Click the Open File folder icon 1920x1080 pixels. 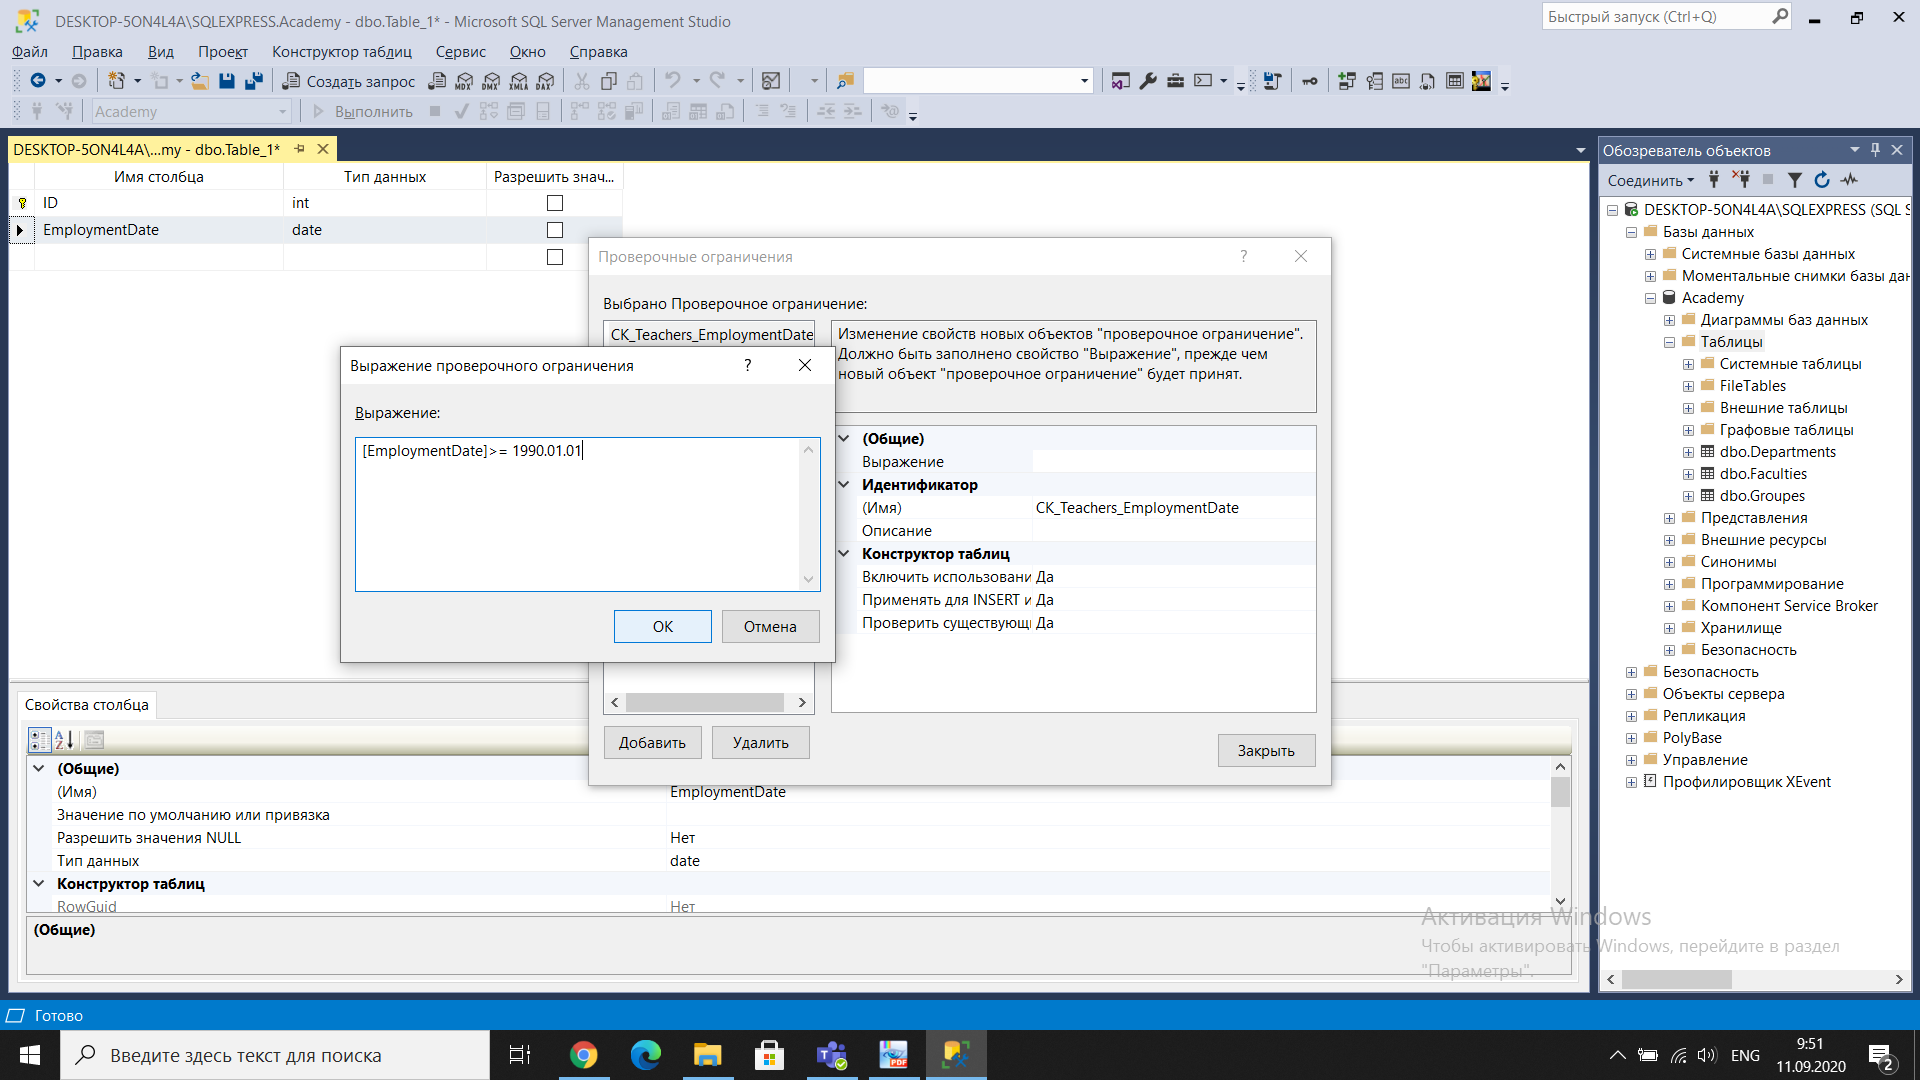point(200,81)
